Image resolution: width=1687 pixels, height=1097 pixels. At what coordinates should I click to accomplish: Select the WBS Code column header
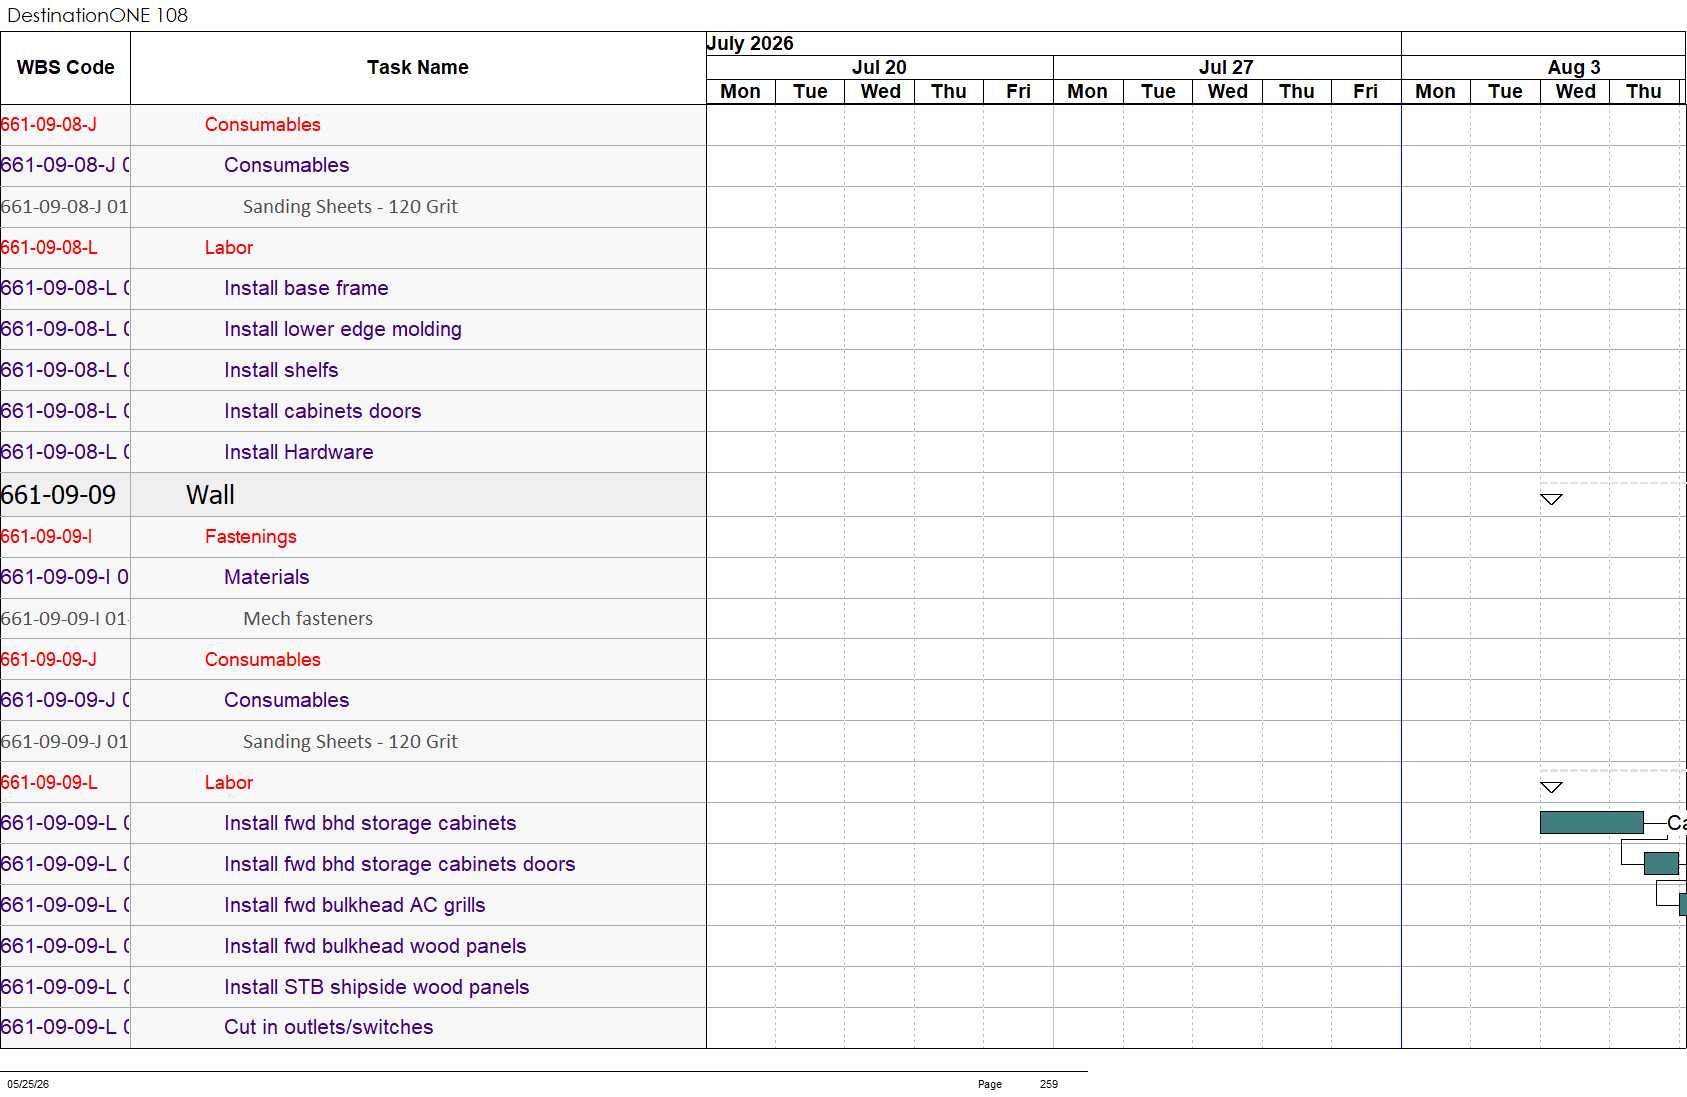click(65, 68)
